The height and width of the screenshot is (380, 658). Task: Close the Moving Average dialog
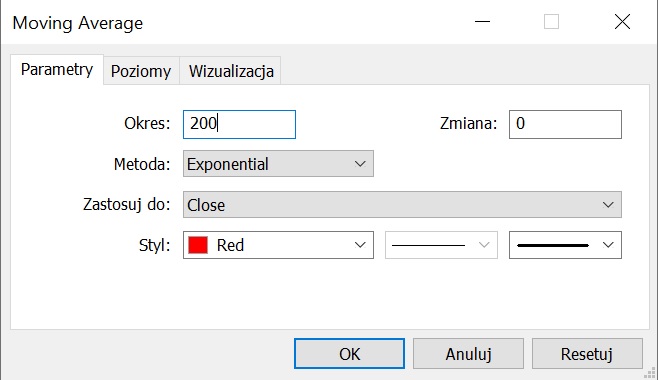click(x=622, y=21)
